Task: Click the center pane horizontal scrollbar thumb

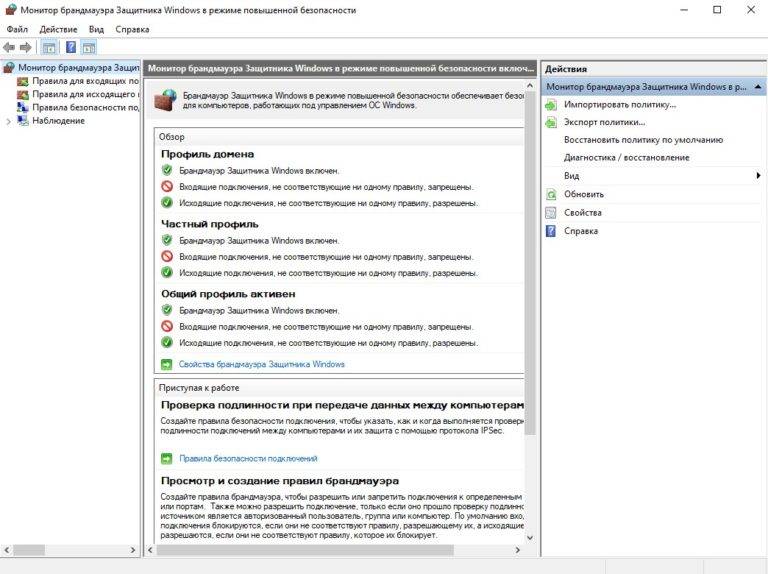Action: click(x=305, y=550)
